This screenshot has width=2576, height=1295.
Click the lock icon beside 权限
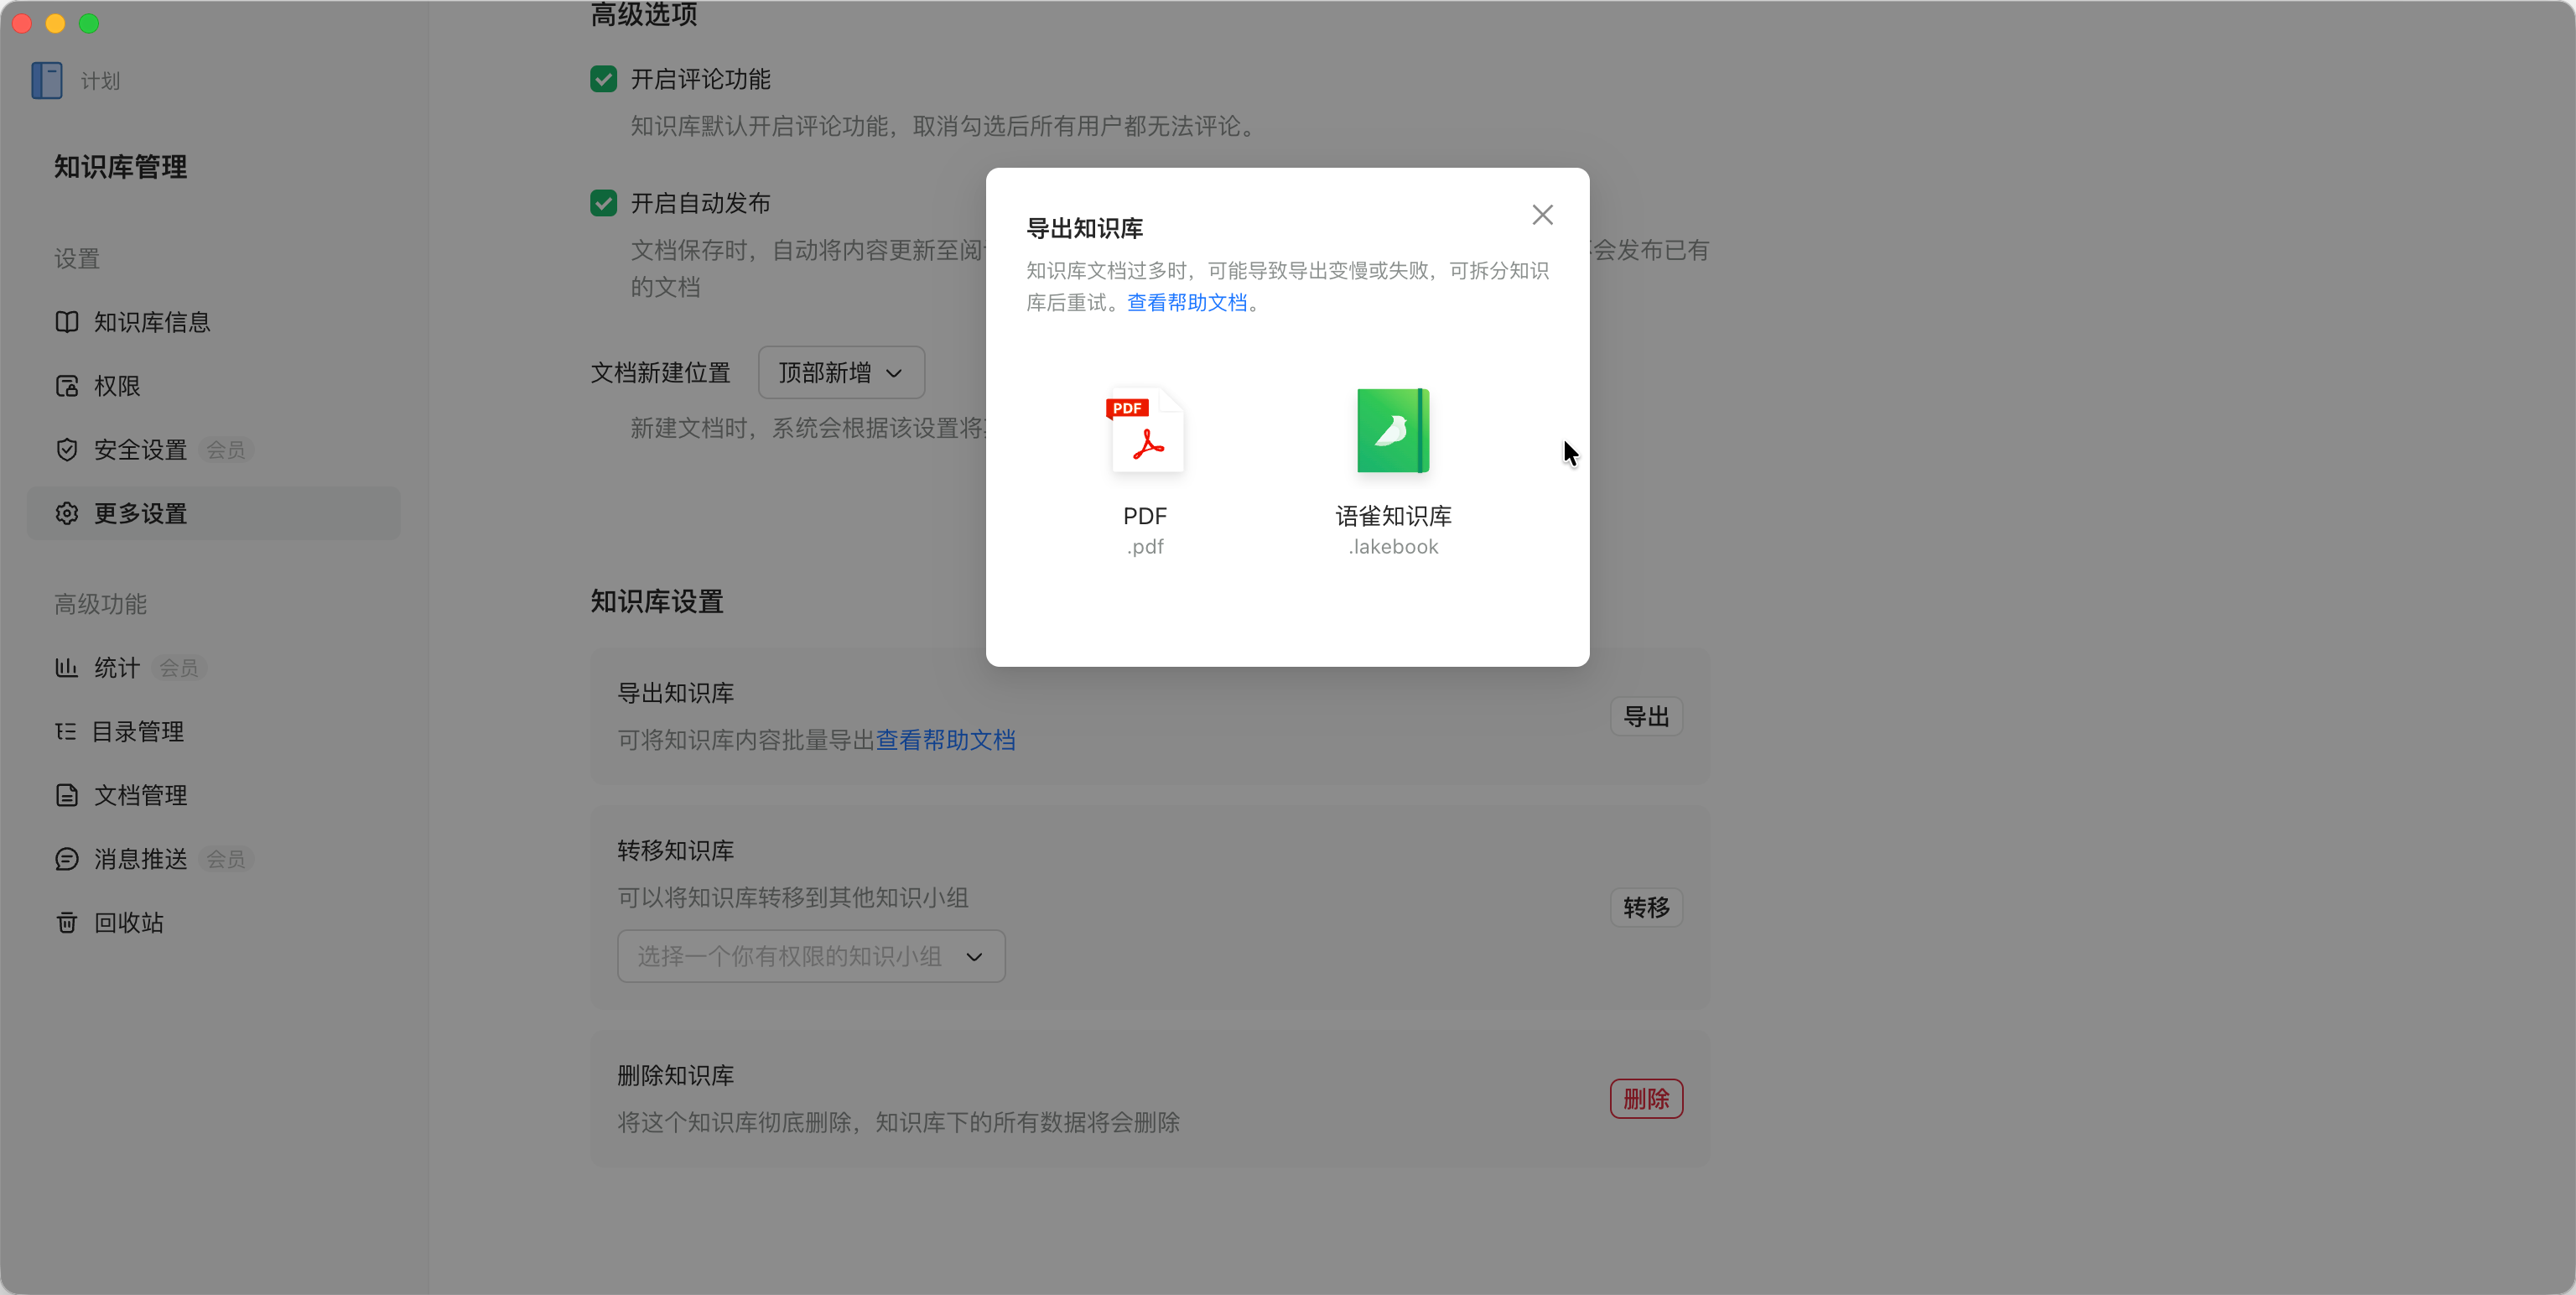(x=67, y=386)
